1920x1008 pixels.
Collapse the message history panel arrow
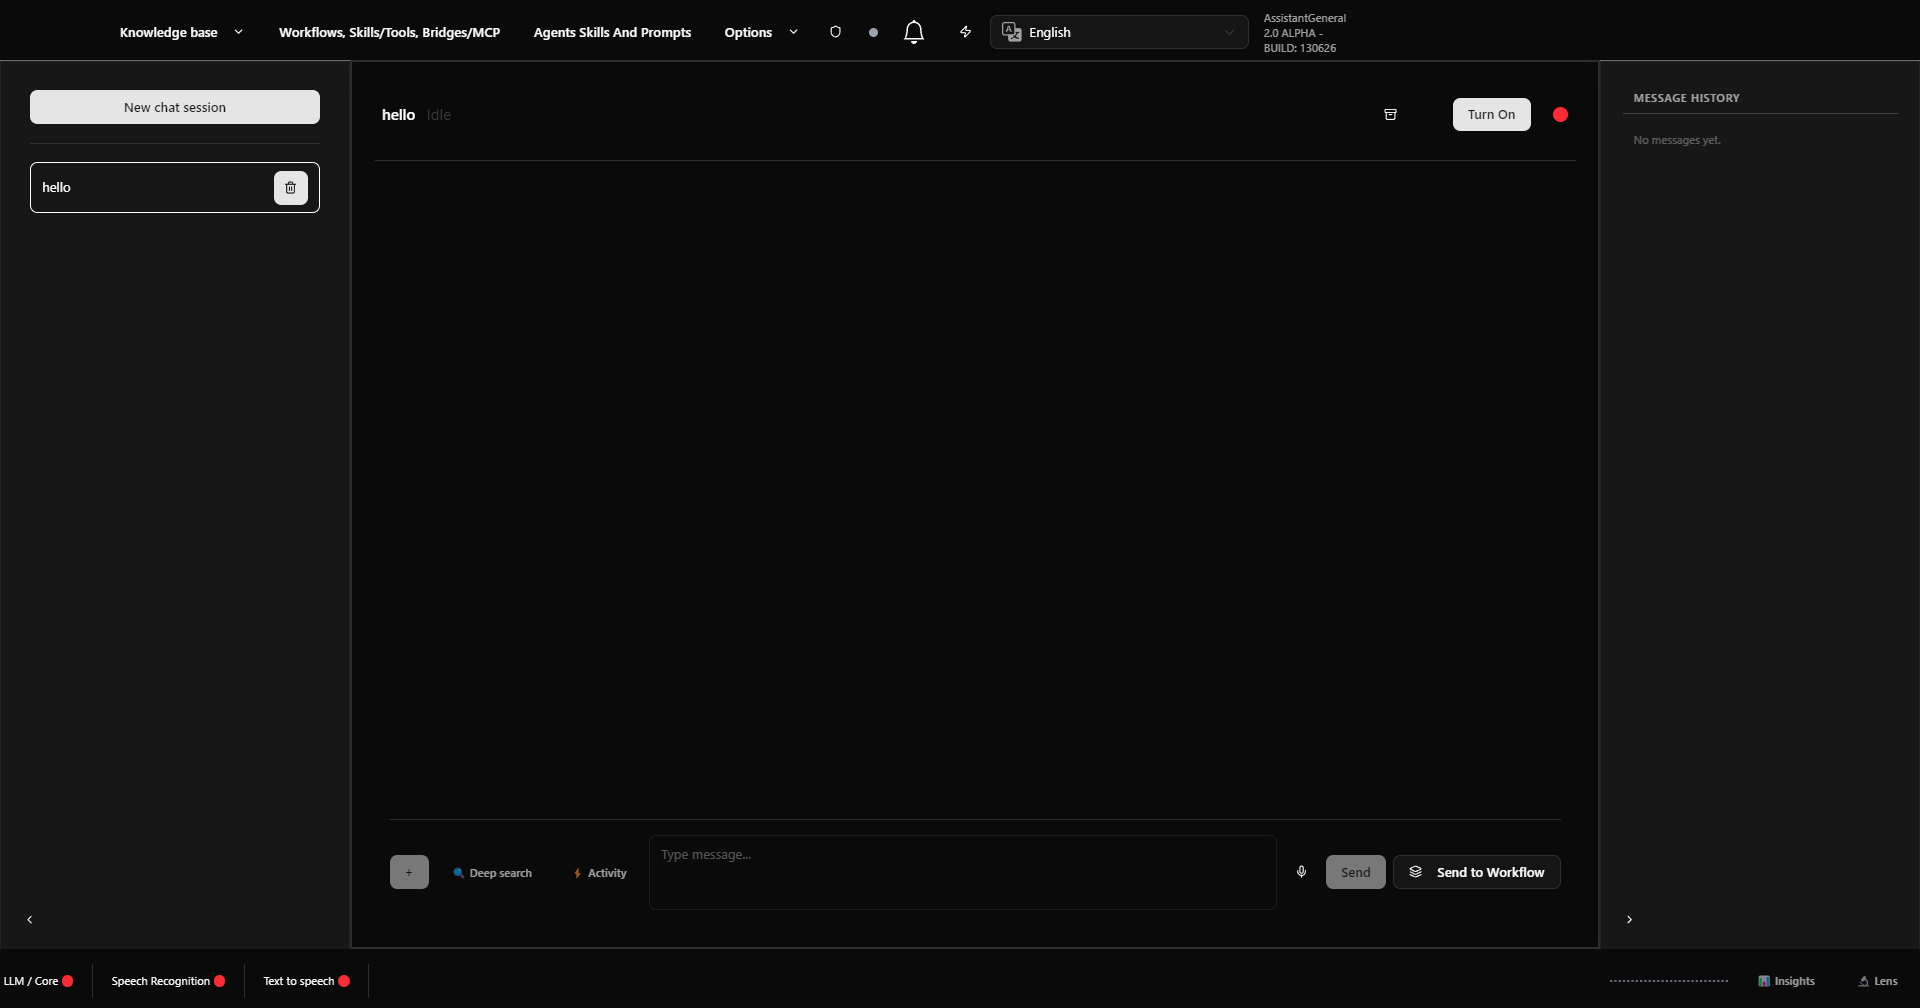tap(1629, 919)
